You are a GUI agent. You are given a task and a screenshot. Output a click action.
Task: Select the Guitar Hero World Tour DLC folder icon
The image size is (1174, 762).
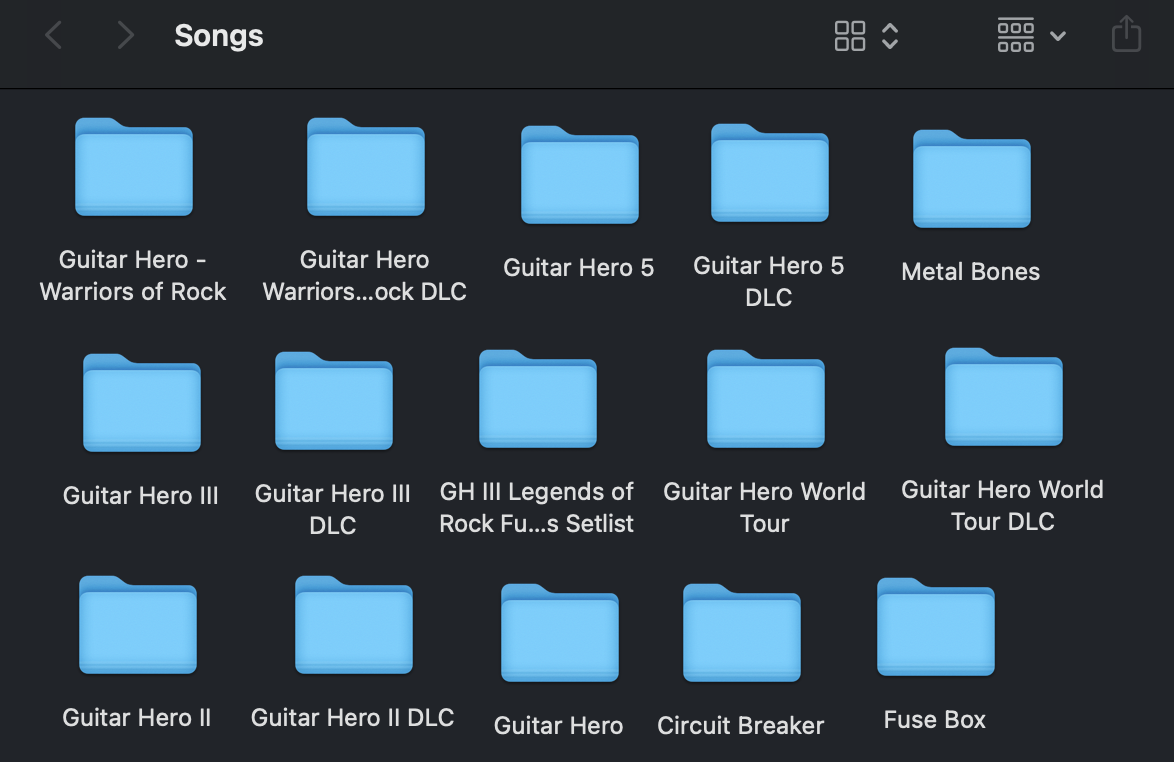point(1004,397)
